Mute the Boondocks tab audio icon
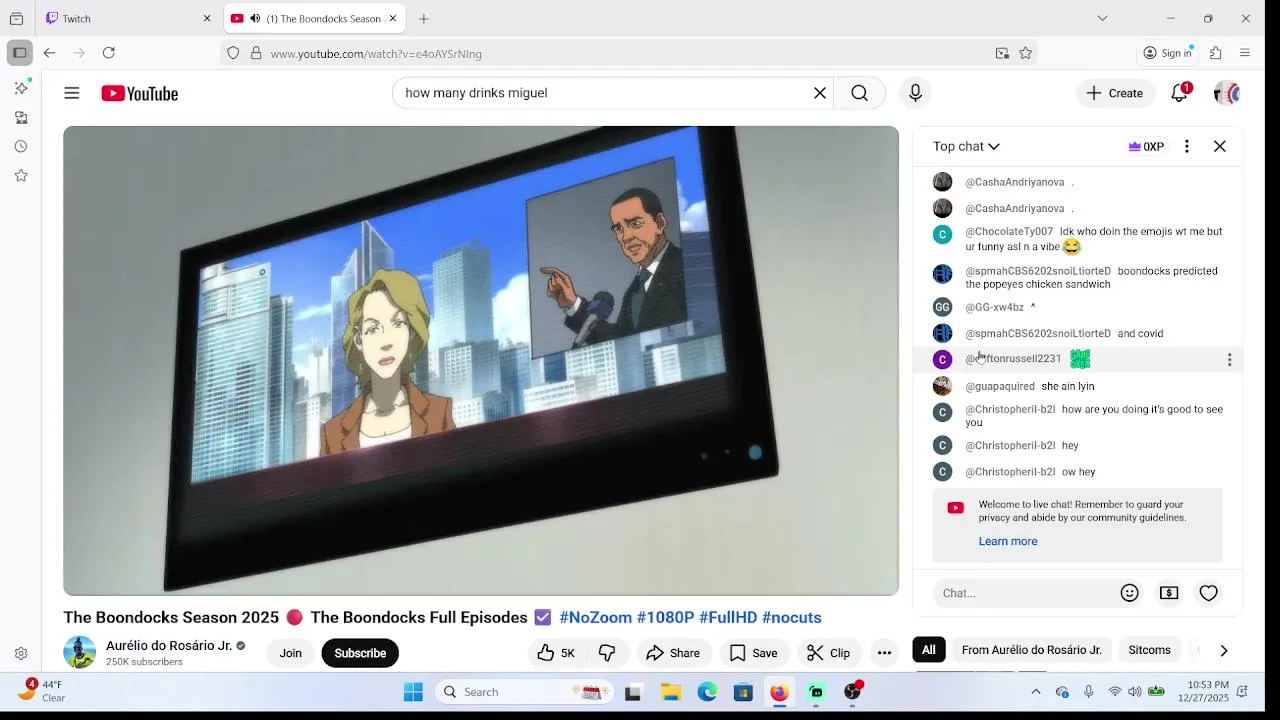1280x720 pixels. [x=255, y=18]
